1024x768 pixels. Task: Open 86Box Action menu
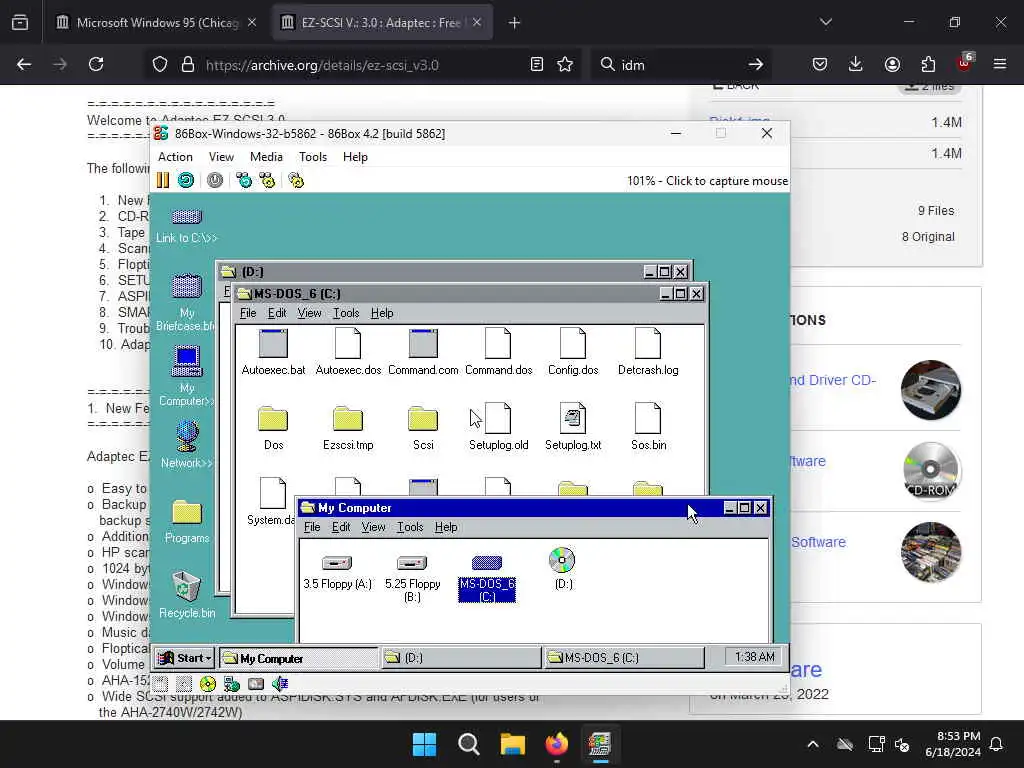coord(175,157)
